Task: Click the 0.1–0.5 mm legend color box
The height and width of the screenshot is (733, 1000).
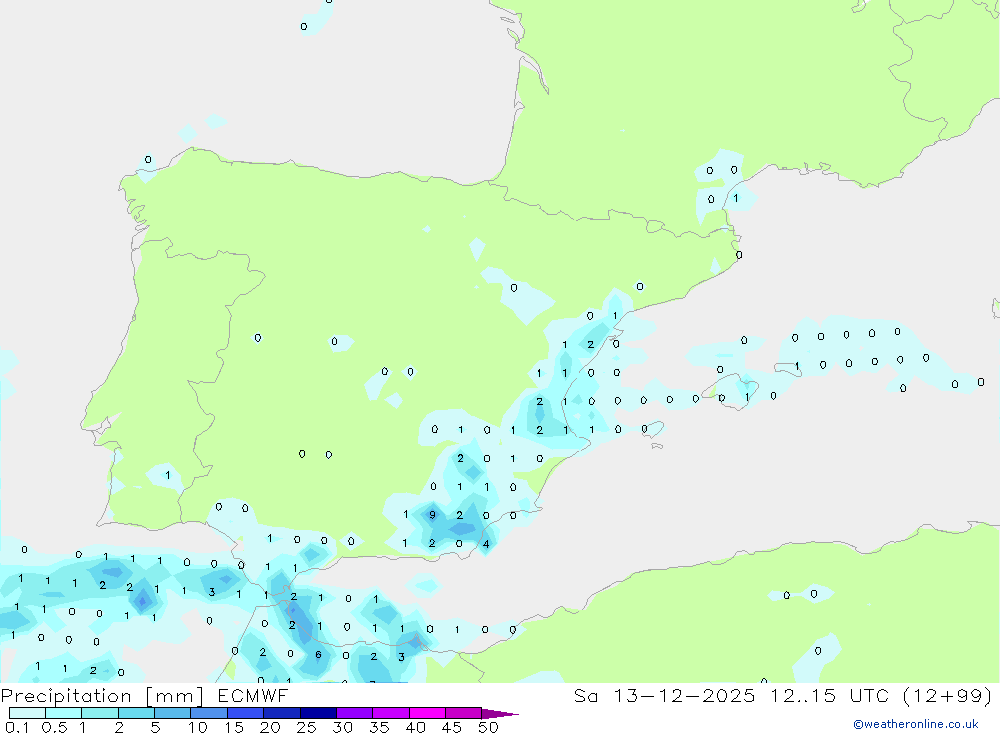Action: pyautogui.click(x=27, y=713)
